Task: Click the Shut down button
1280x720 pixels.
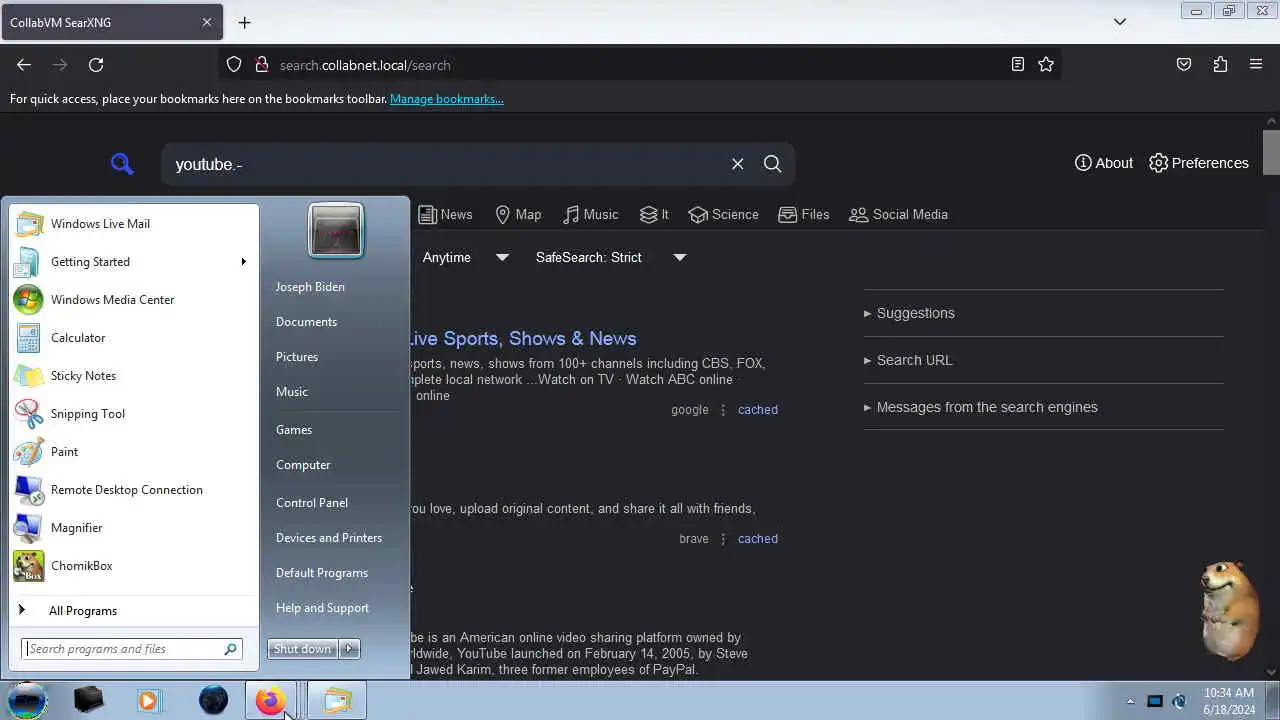Action: pos(303,649)
